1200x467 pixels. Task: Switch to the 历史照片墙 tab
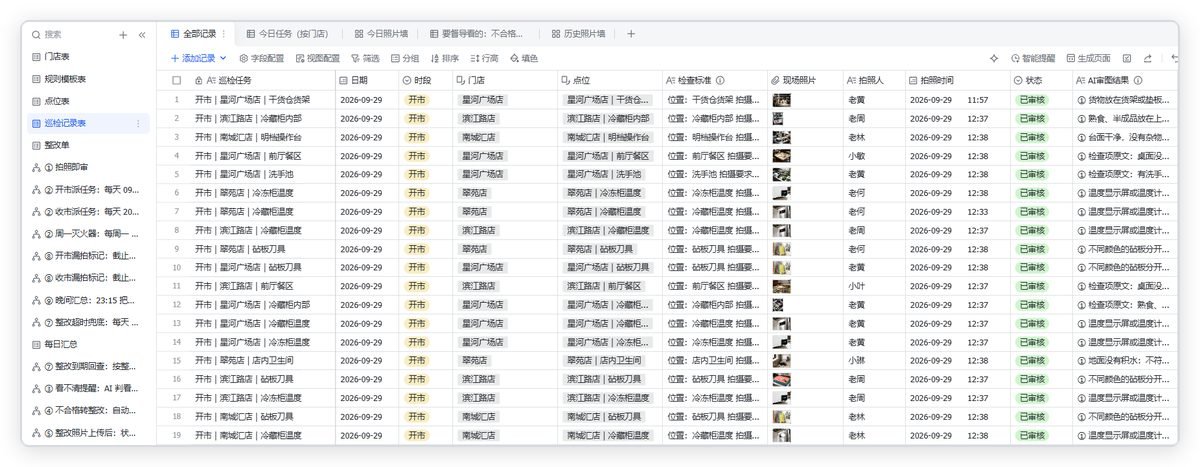(x=577, y=33)
